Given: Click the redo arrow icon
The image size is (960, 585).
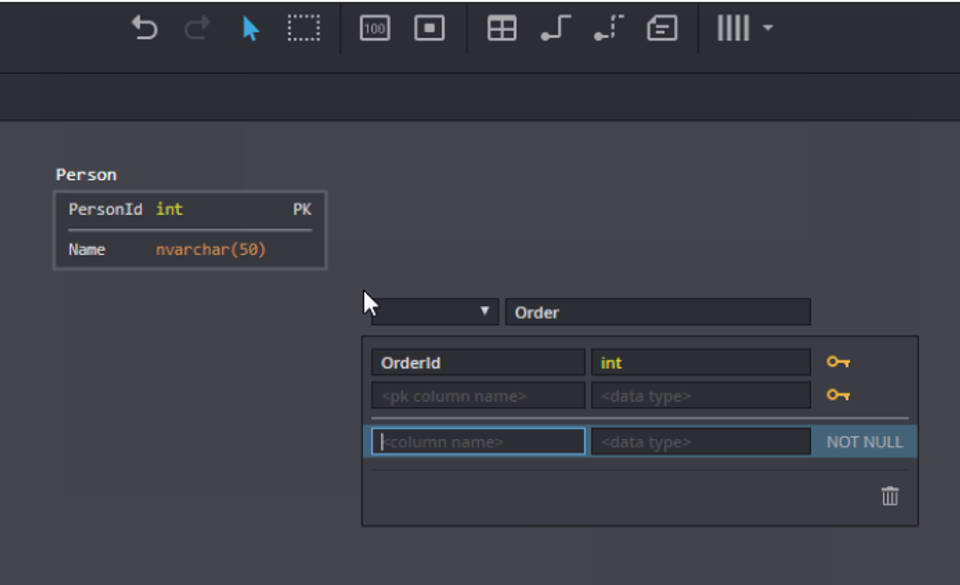Looking at the screenshot, I should pyautogui.click(x=197, y=29).
